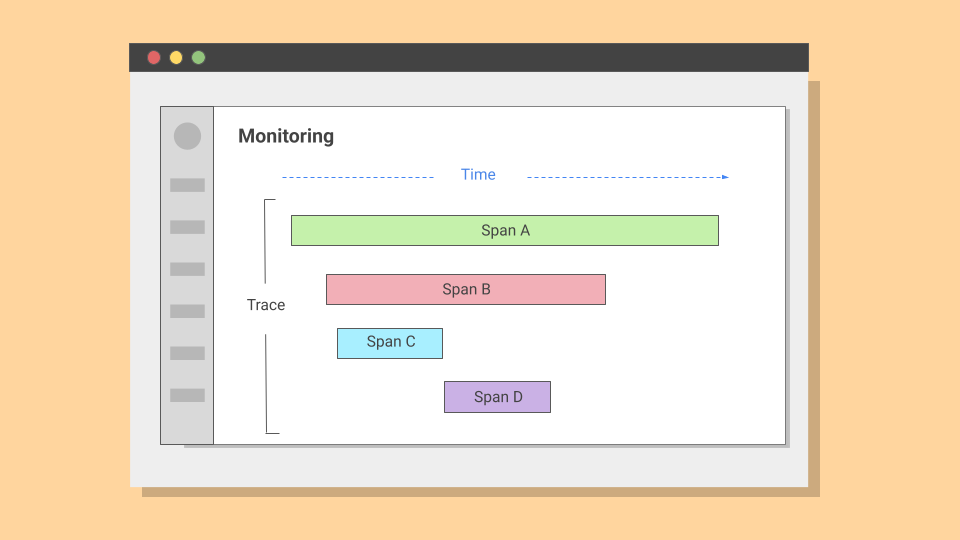Click the green Span A bar
960x540 pixels.
pos(504,230)
